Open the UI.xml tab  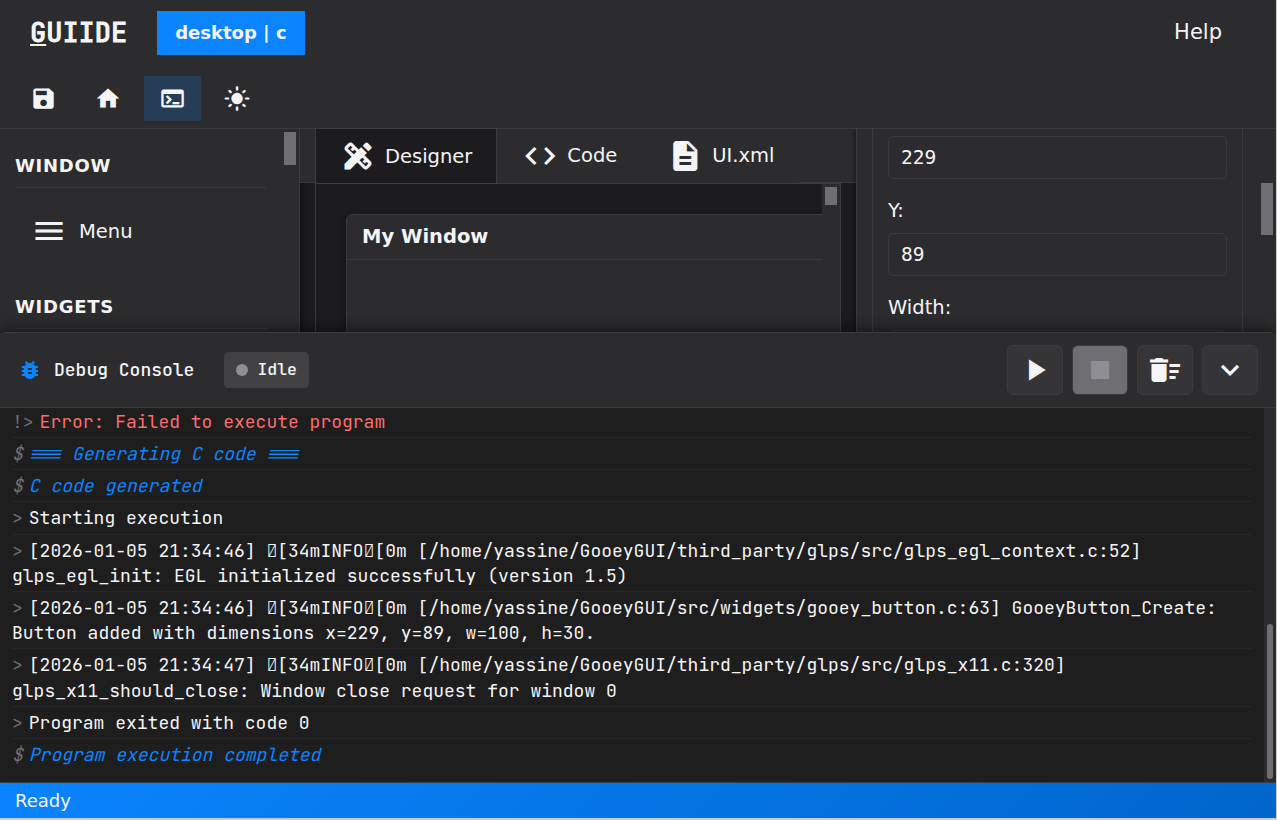722,155
